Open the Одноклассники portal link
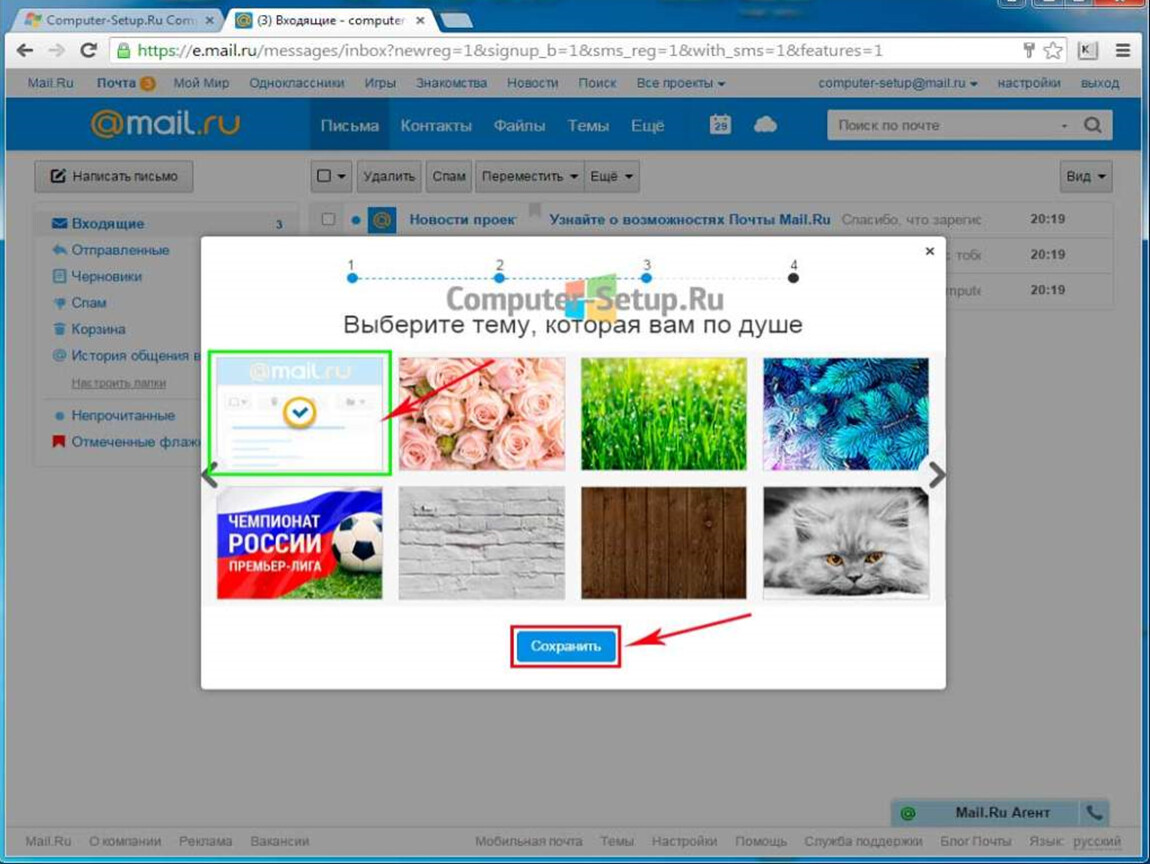 point(296,83)
